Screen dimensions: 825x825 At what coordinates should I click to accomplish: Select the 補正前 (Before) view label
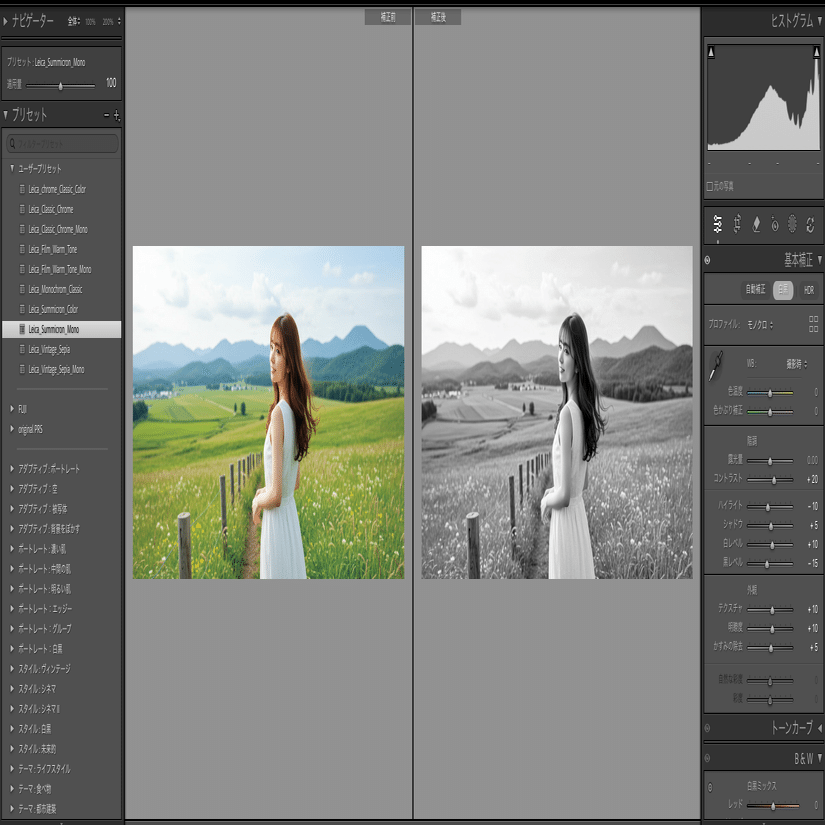point(388,17)
